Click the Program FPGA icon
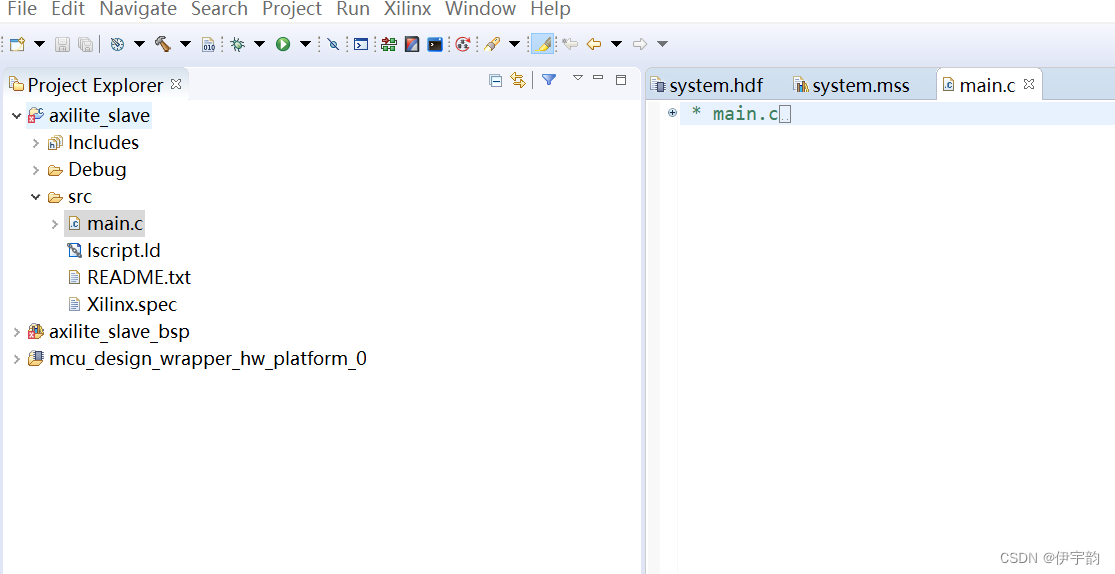 pyautogui.click(x=388, y=44)
